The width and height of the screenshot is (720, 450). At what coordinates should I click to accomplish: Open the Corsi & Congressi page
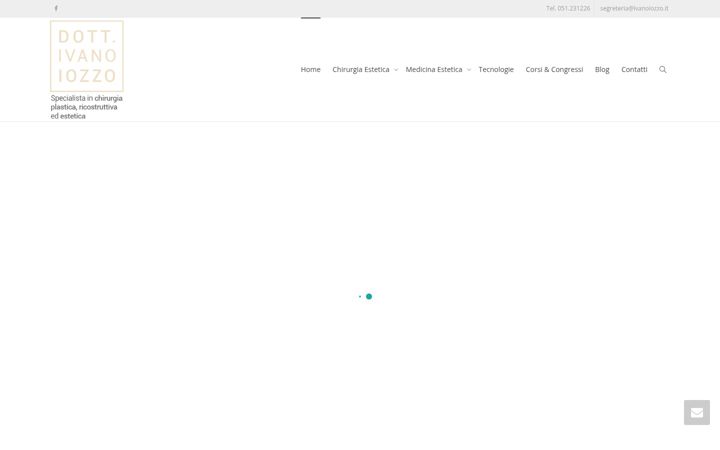[x=554, y=69]
